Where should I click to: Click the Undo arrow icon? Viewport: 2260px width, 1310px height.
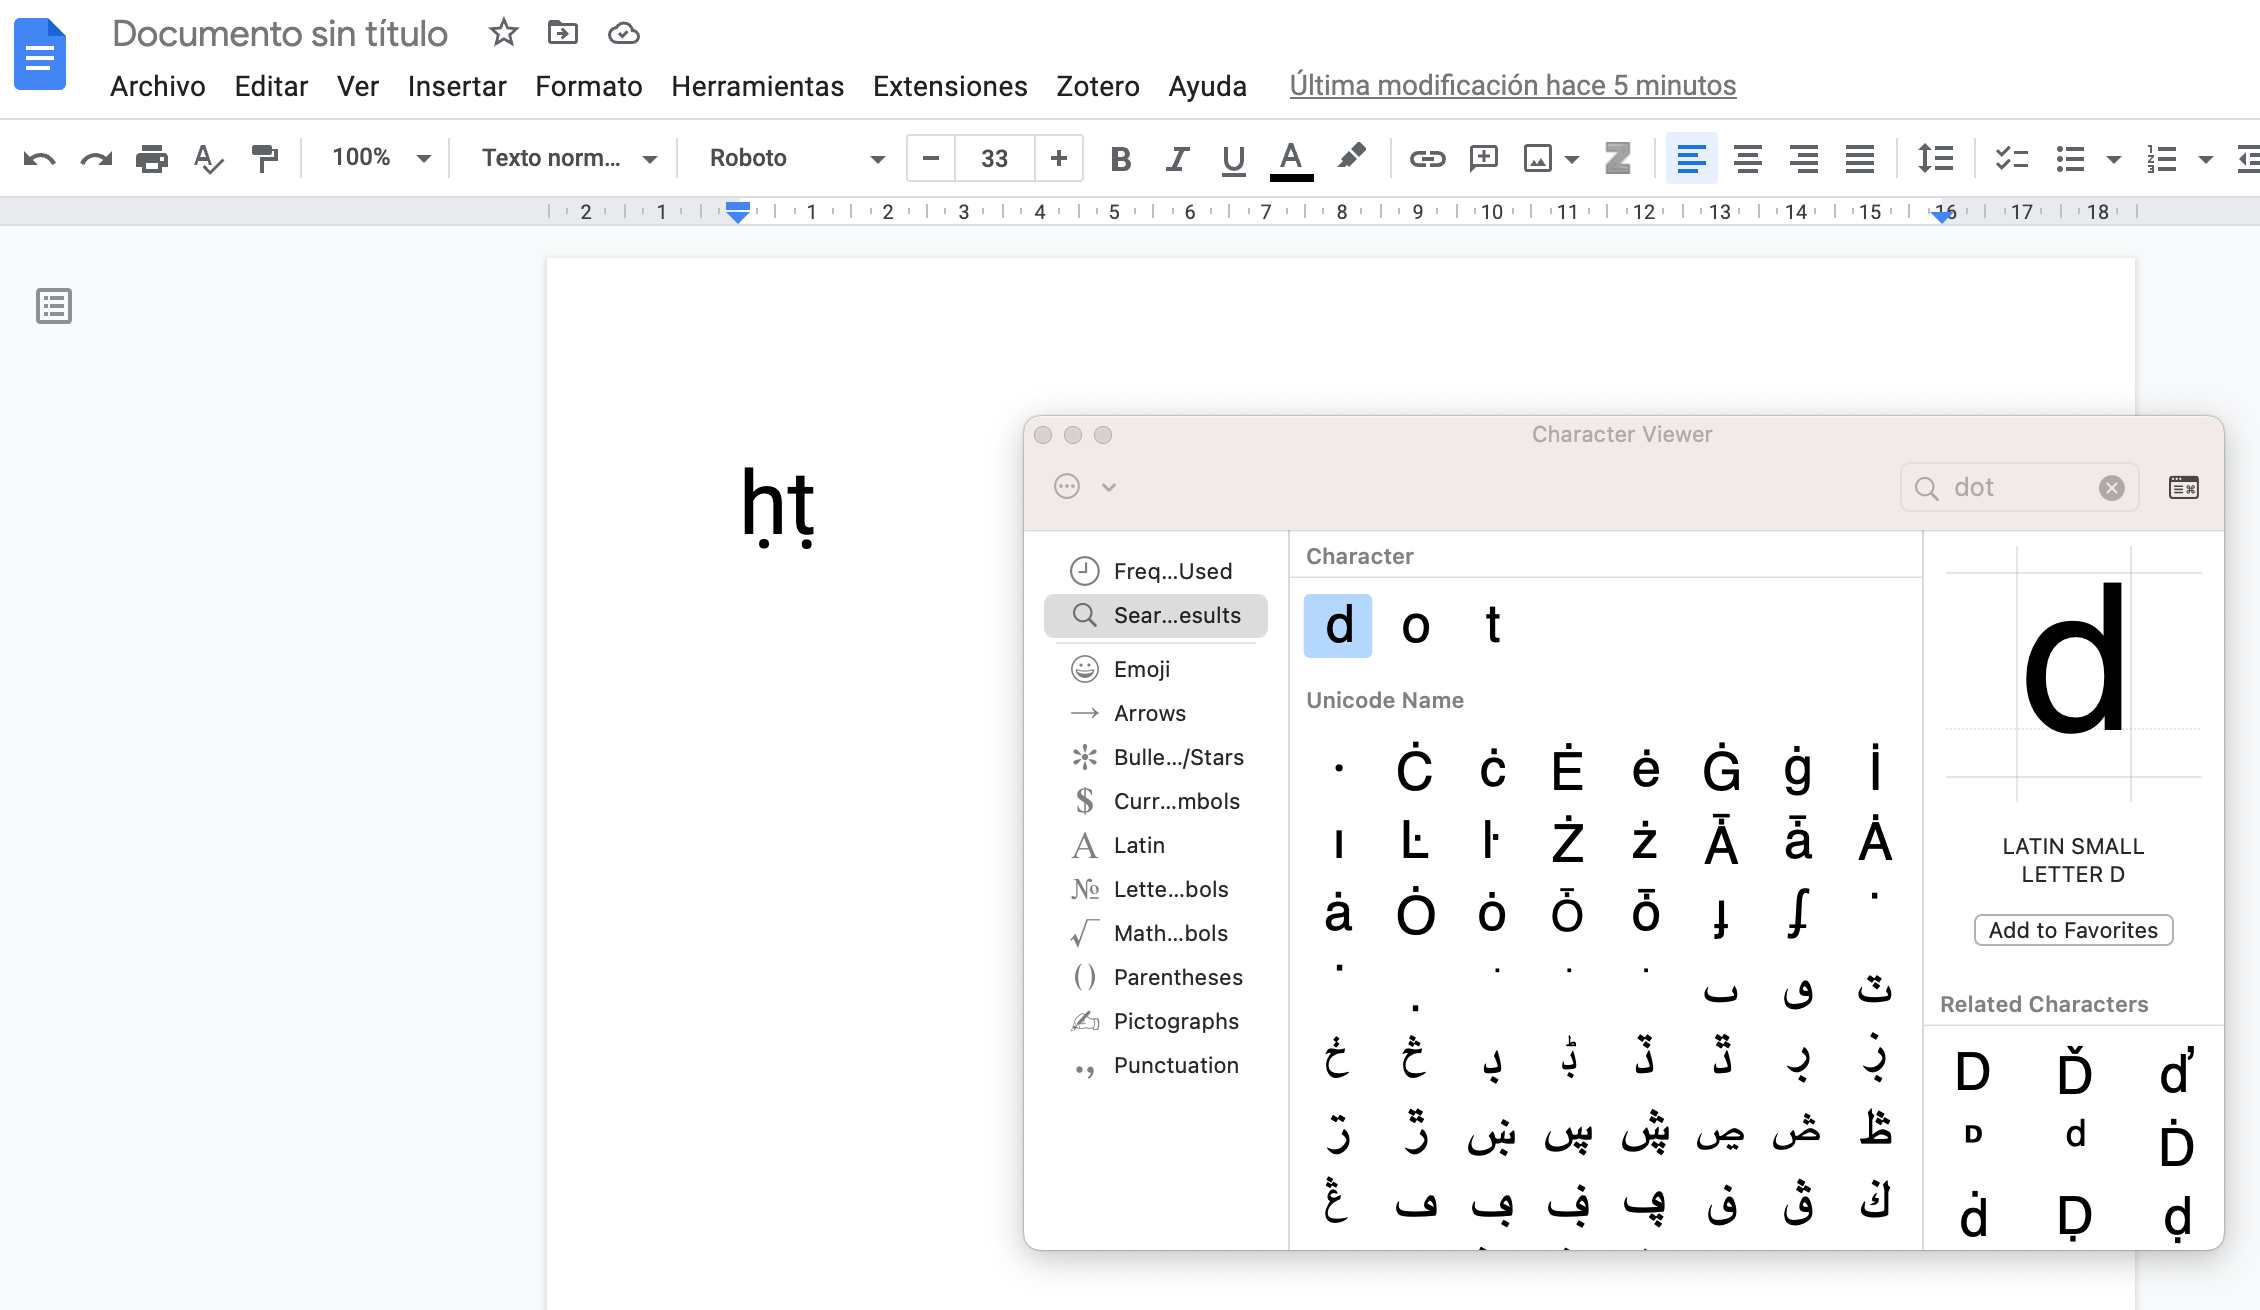click(x=39, y=158)
